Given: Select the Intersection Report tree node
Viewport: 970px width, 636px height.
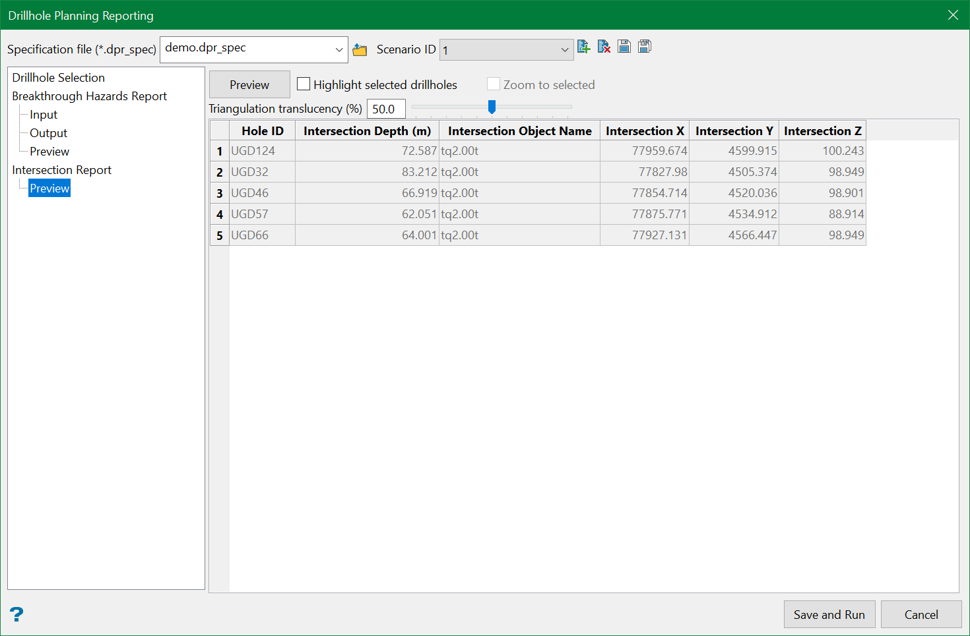Looking at the screenshot, I should coord(61,170).
